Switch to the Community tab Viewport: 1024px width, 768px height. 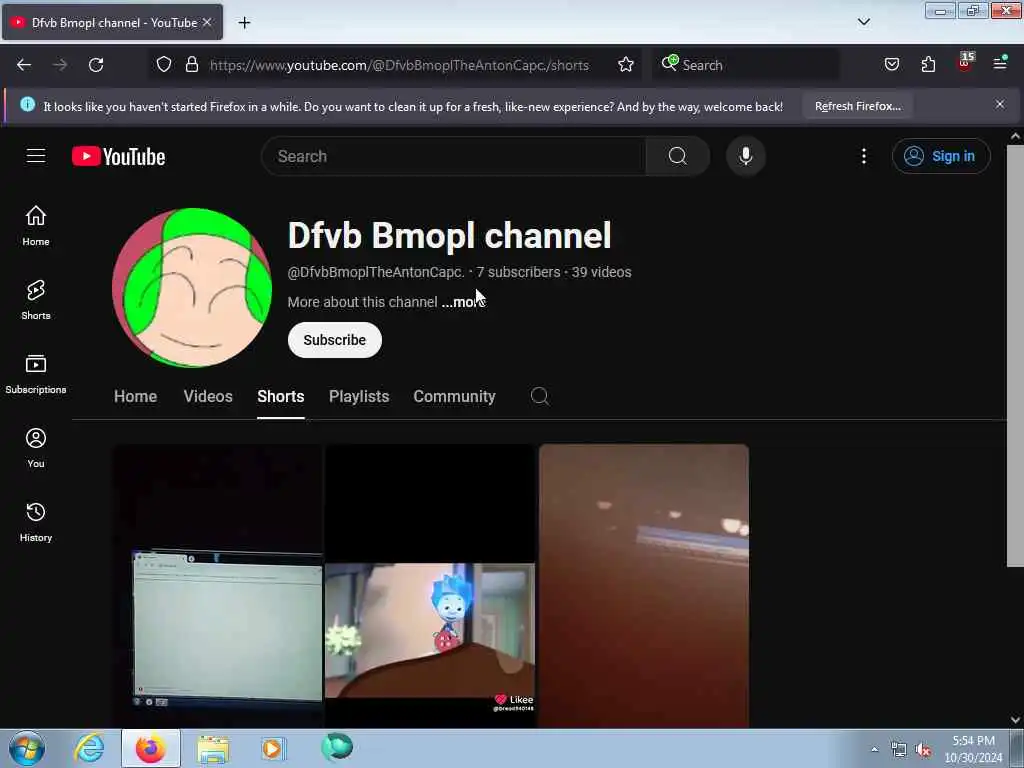point(455,396)
